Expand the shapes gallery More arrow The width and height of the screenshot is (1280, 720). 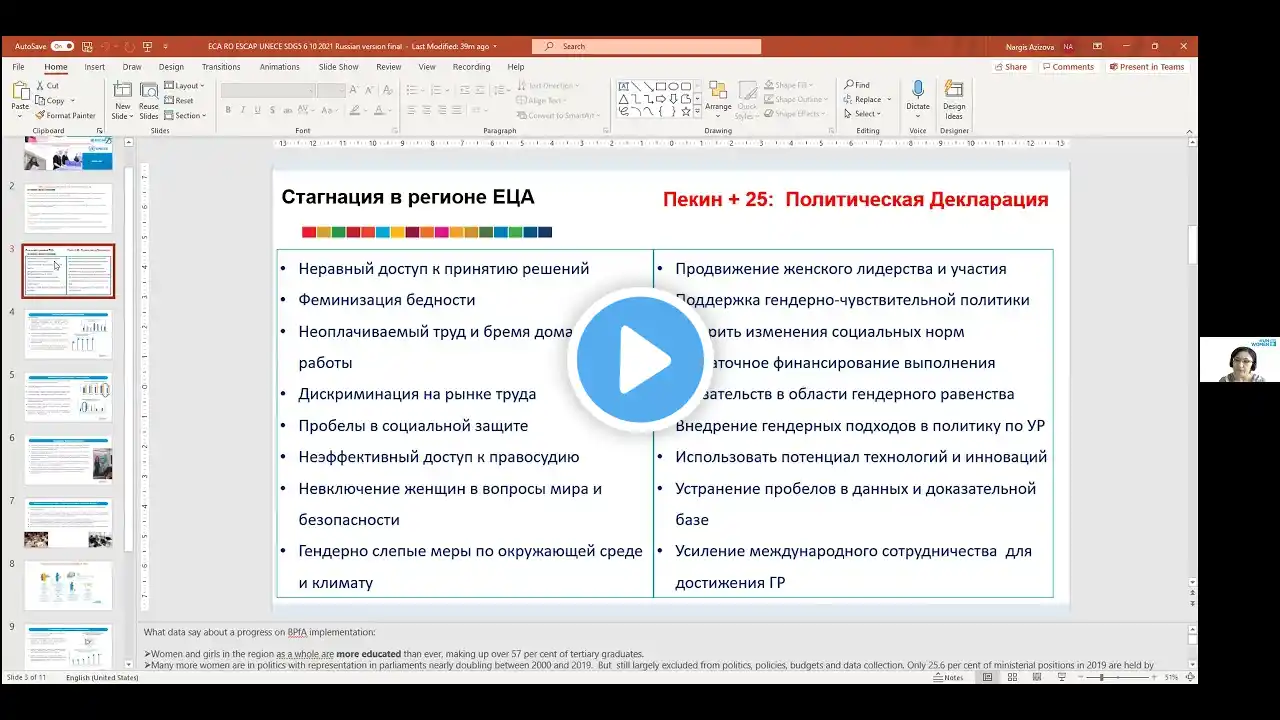pyautogui.click(x=697, y=111)
